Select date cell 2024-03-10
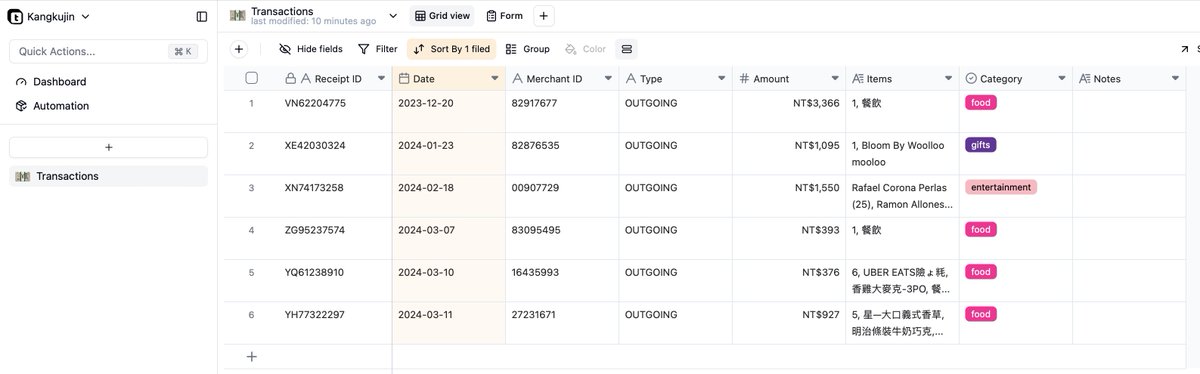The image size is (1200, 374). coord(449,280)
